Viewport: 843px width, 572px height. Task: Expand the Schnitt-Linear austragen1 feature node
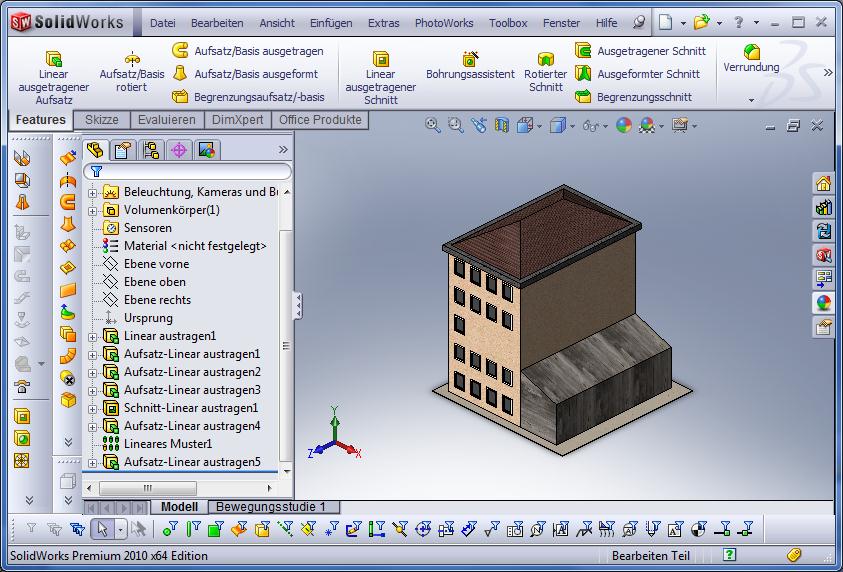click(x=93, y=408)
